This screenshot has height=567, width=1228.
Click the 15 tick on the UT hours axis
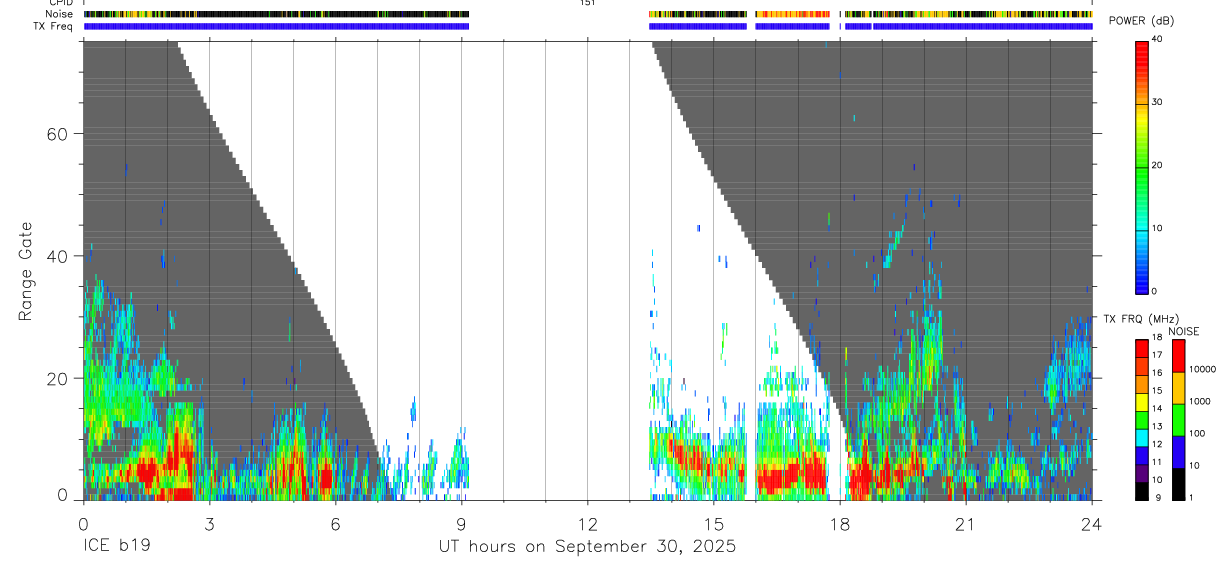713,524
